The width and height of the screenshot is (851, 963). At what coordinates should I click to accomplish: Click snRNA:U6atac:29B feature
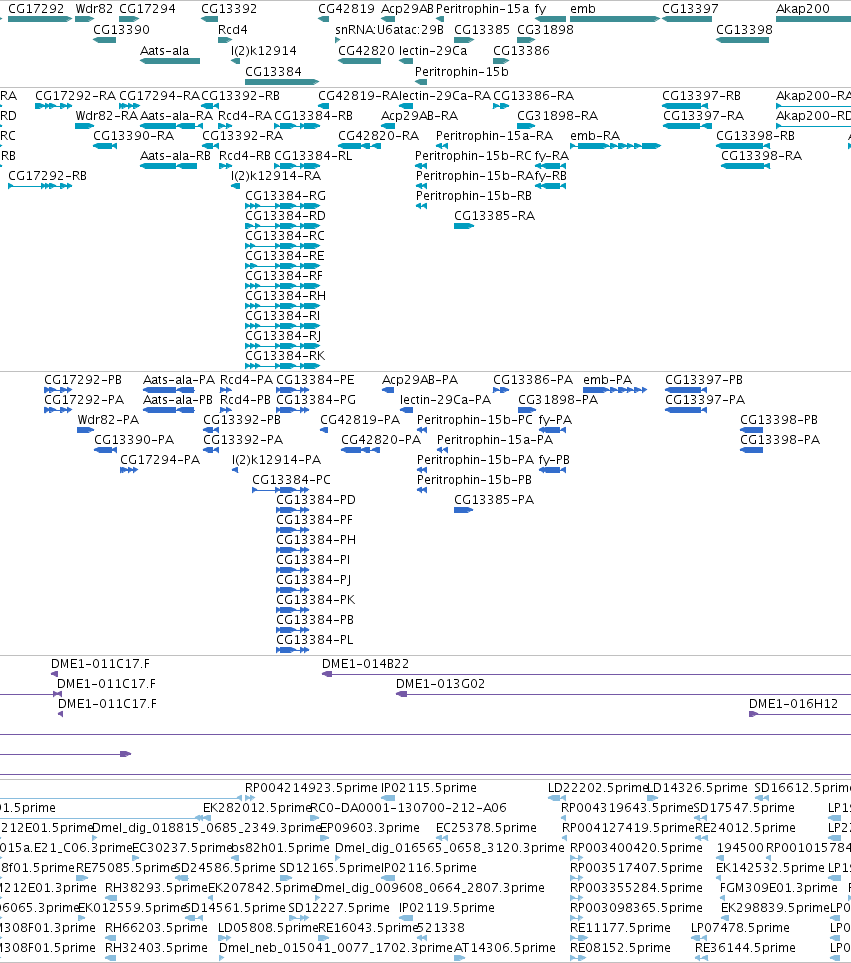(338, 40)
